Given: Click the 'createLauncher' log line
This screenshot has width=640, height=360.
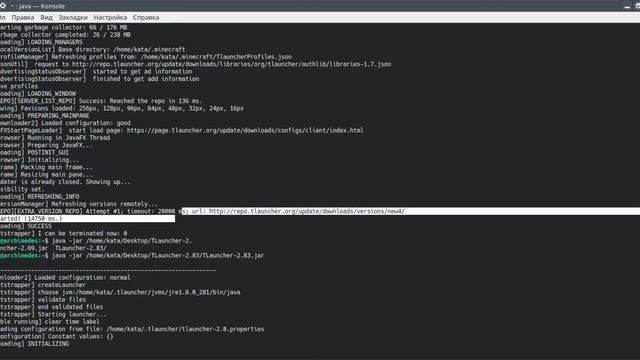Looking at the screenshot, I should click(x=43, y=285).
